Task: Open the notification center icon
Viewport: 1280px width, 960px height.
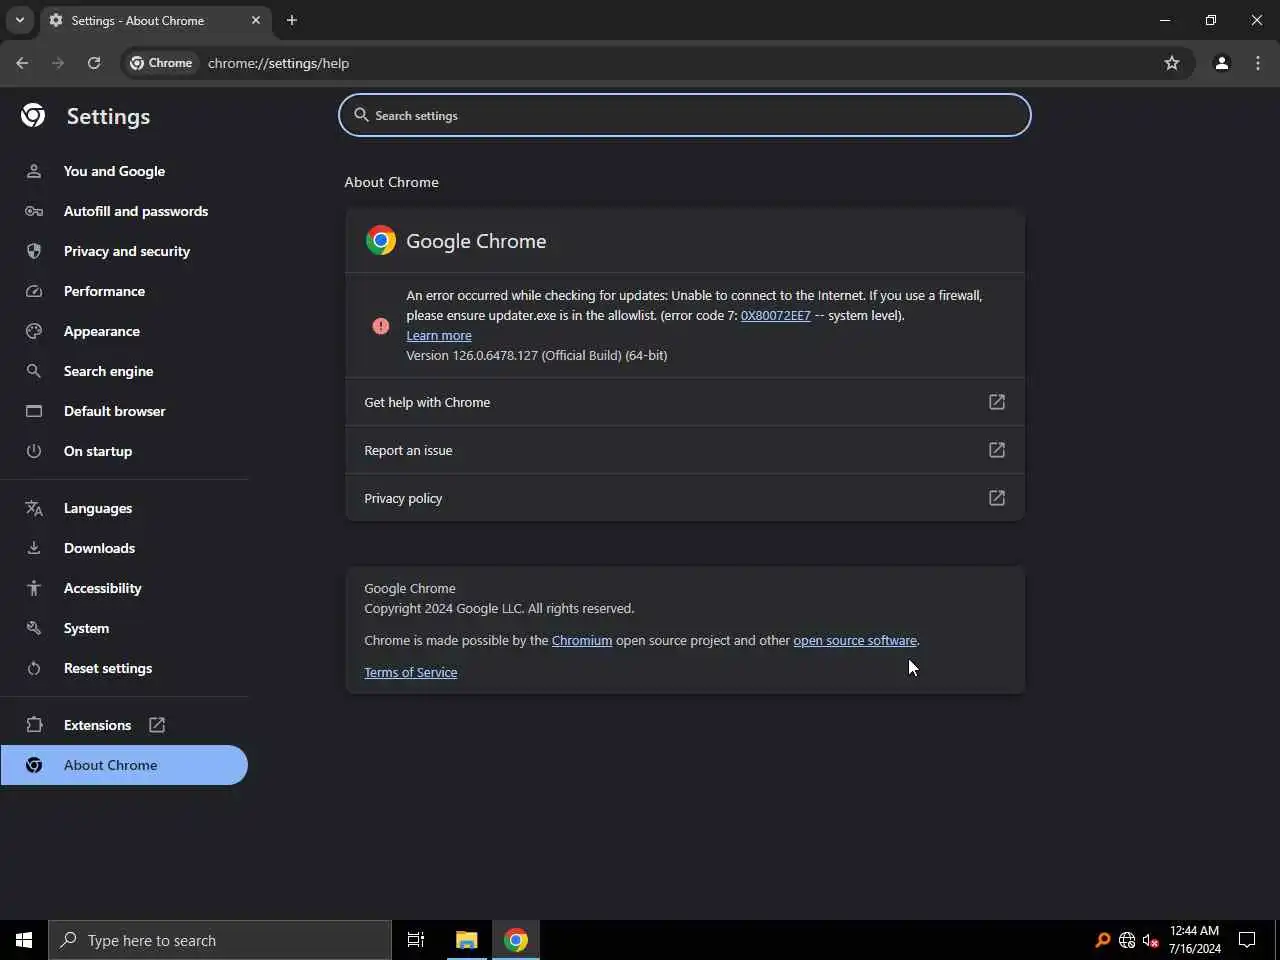Action: pos(1247,940)
